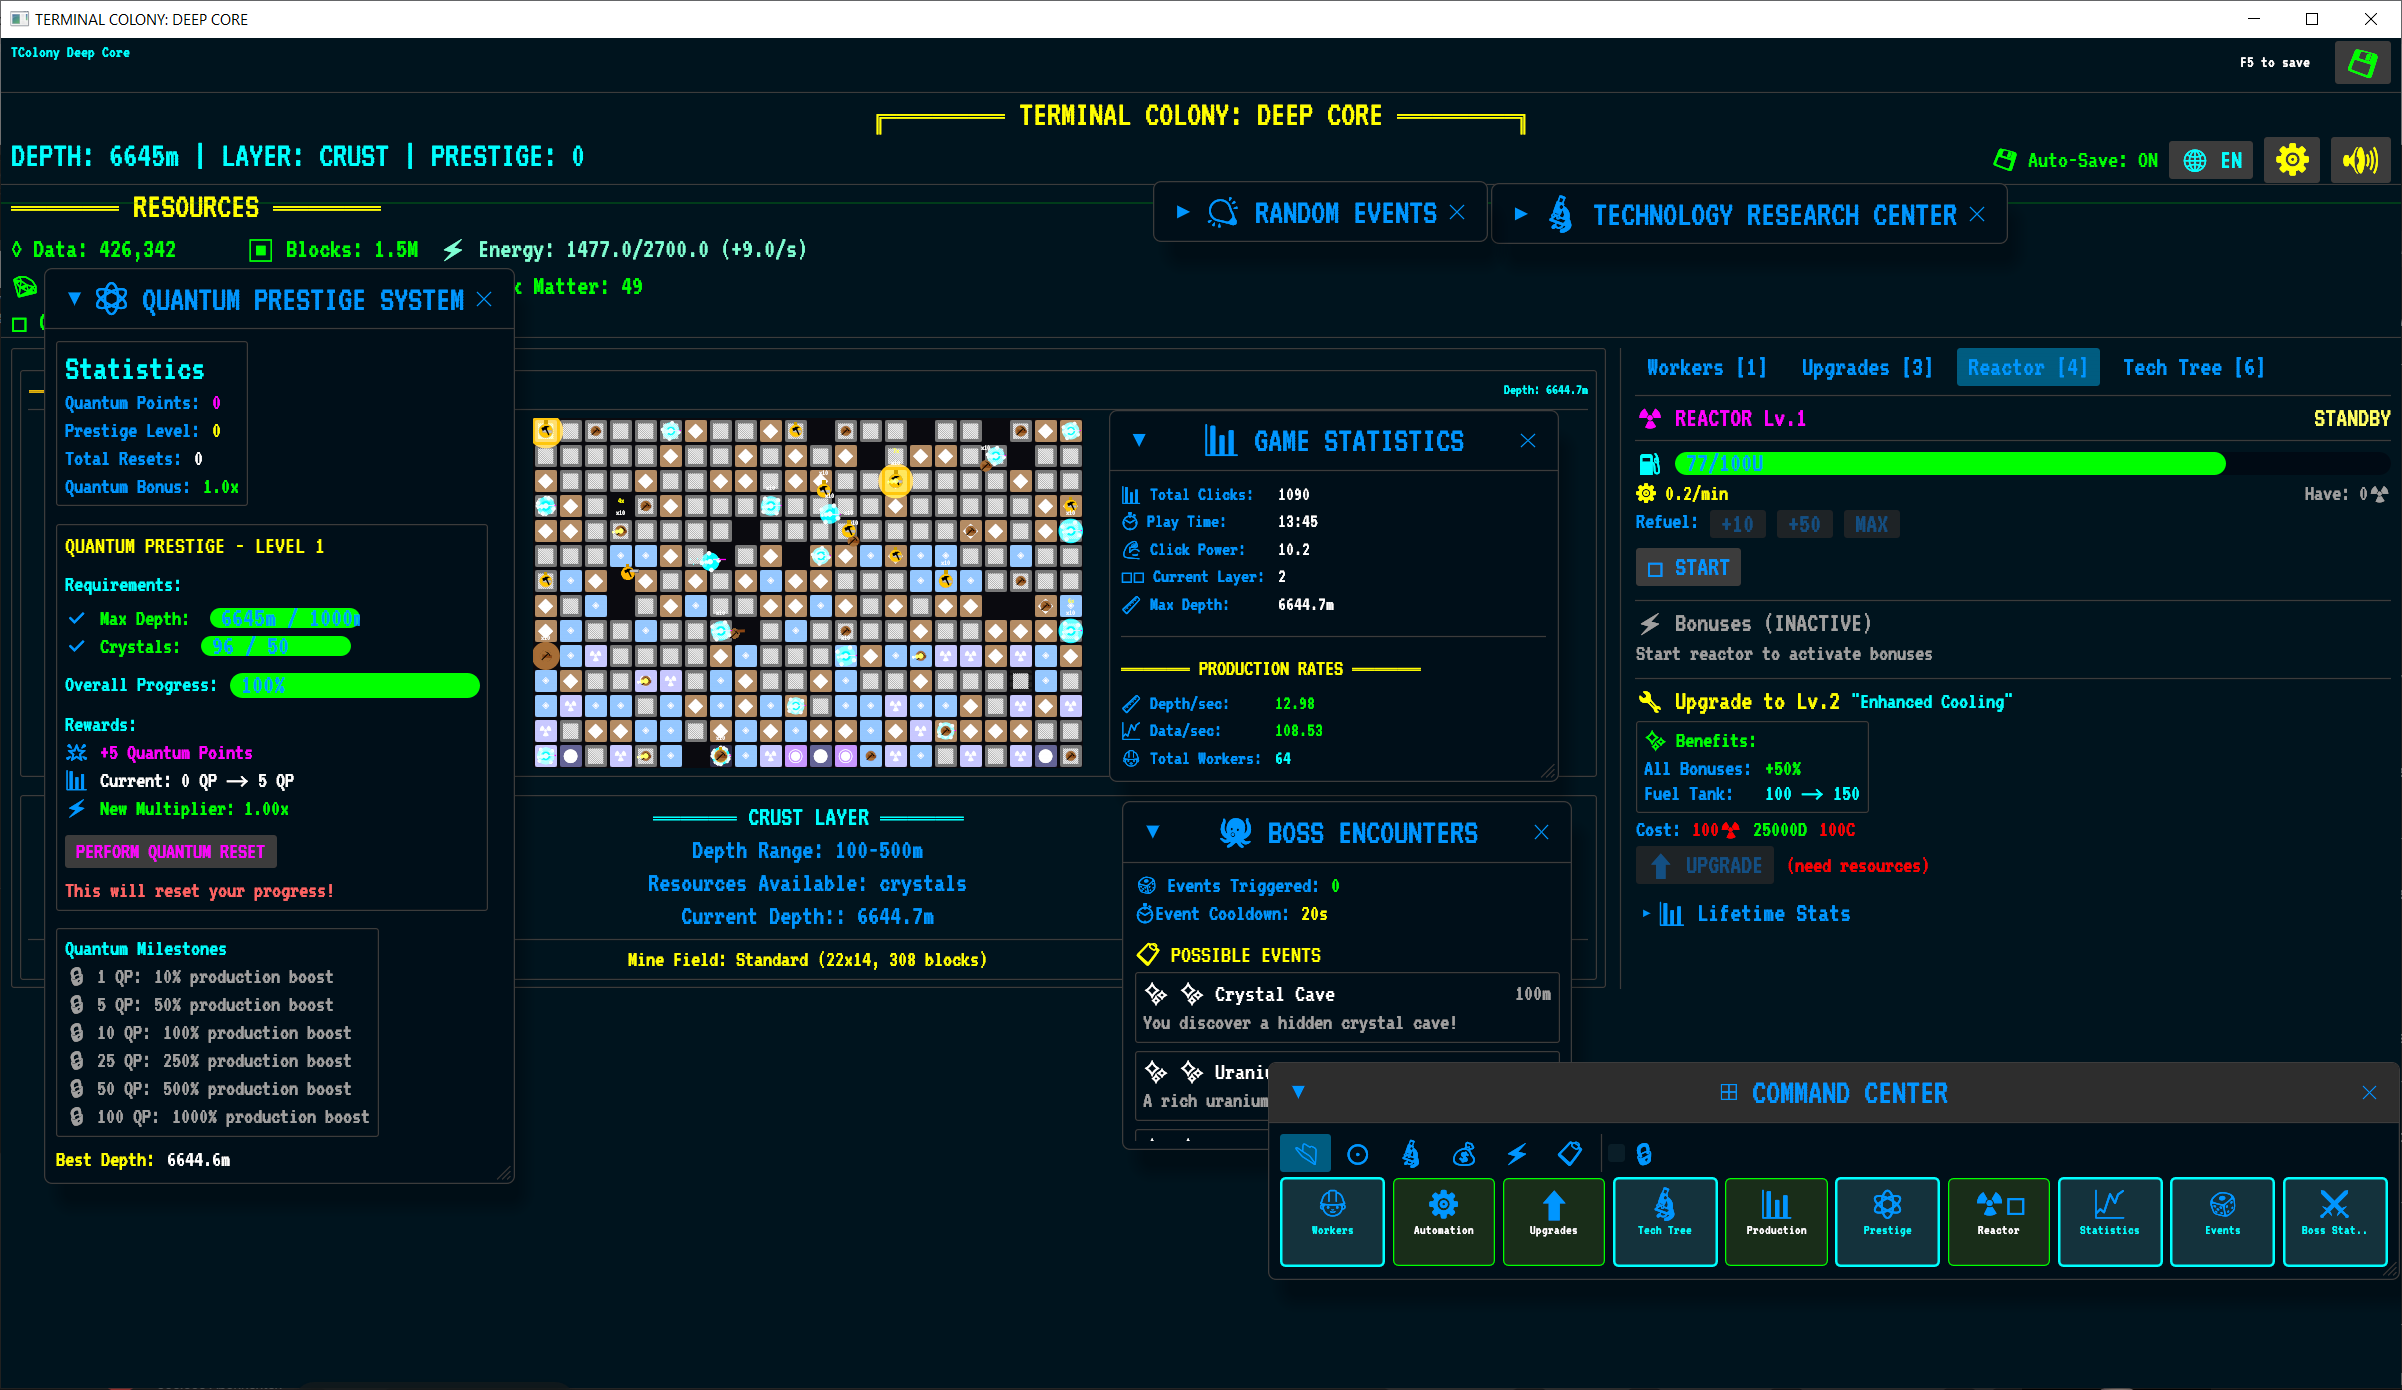Open the Reactor radiation panel
Screen dimensions: 2402x1390
[1997, 1221]
